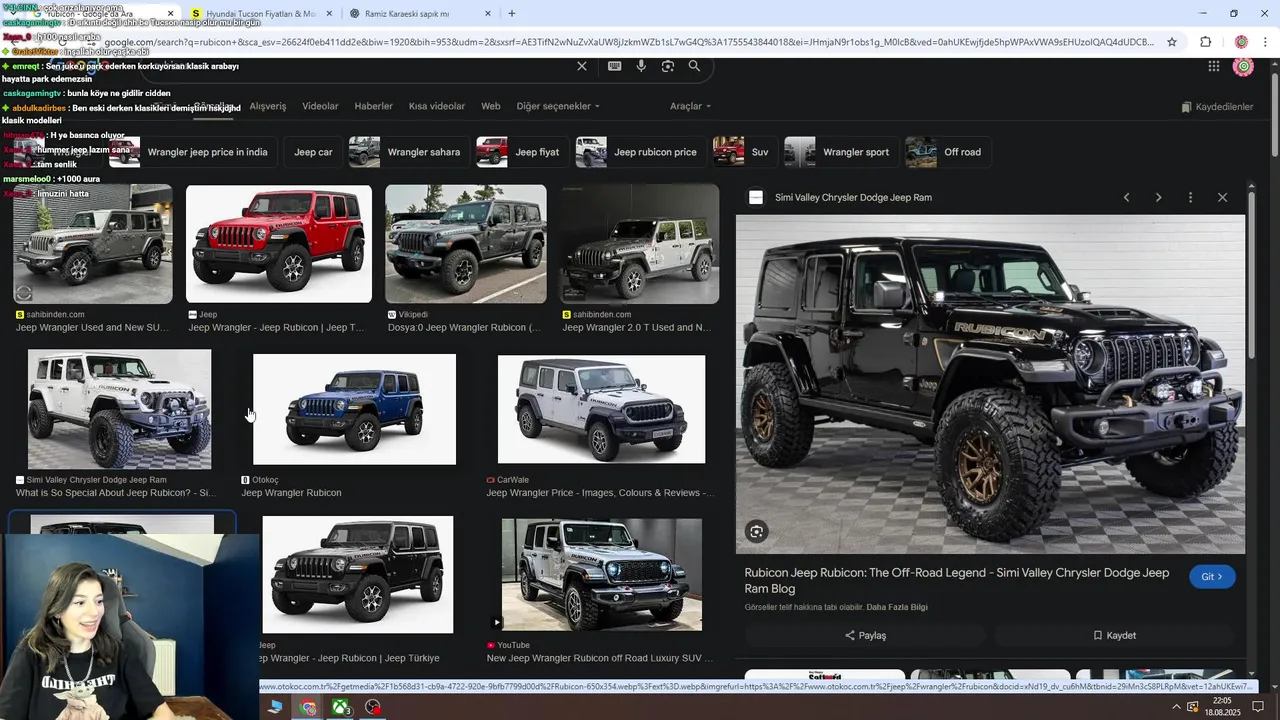Image resolution: width=1280 pixels, height=720 pixels.
Task: Open the blue Jeep Wrangler Rubicon Otokoç thumbnail
Action: 354,409
